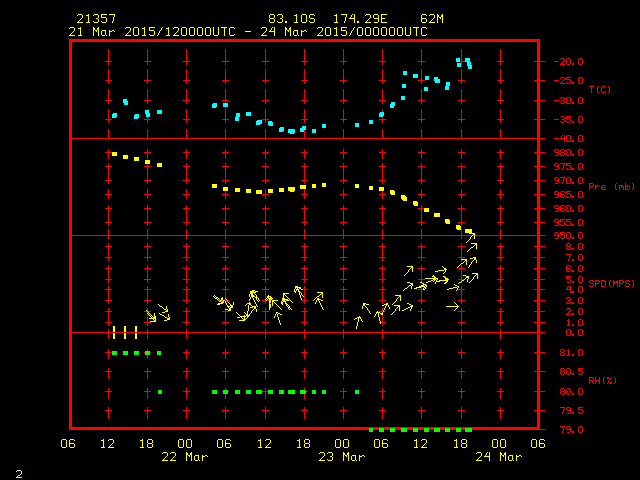640x480 pixels.
Task: Click the T(C) temperature axis label
Action: (600, 89)
